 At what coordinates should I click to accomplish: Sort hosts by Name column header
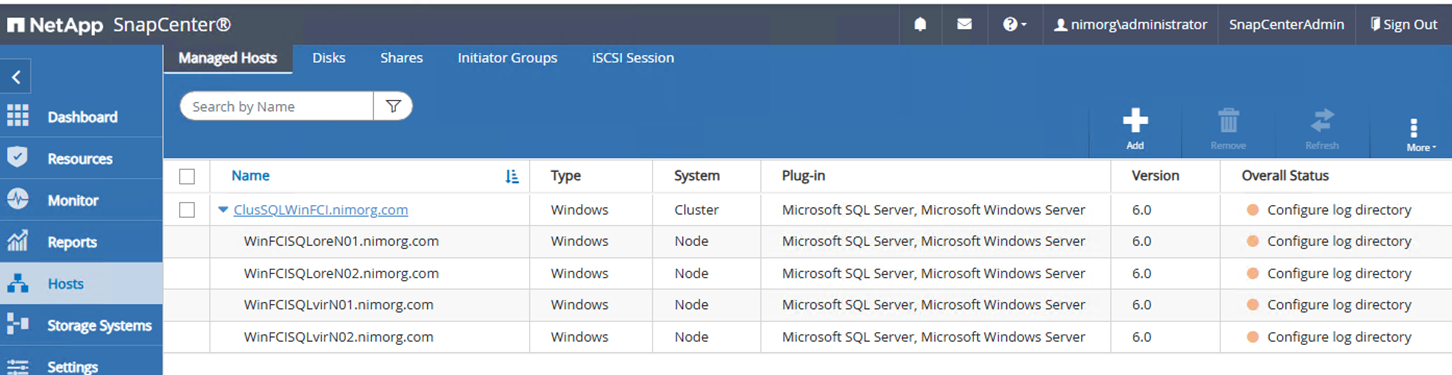point(250,175)
